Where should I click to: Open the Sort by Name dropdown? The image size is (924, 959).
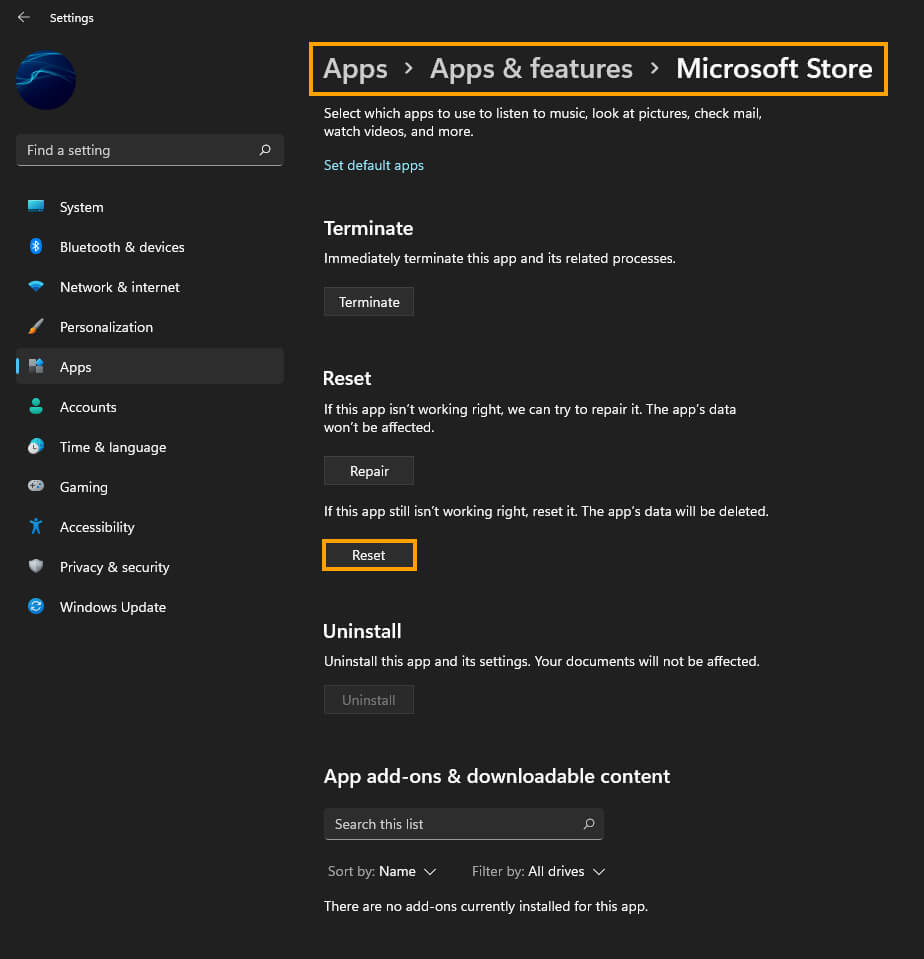coord(382,872)
